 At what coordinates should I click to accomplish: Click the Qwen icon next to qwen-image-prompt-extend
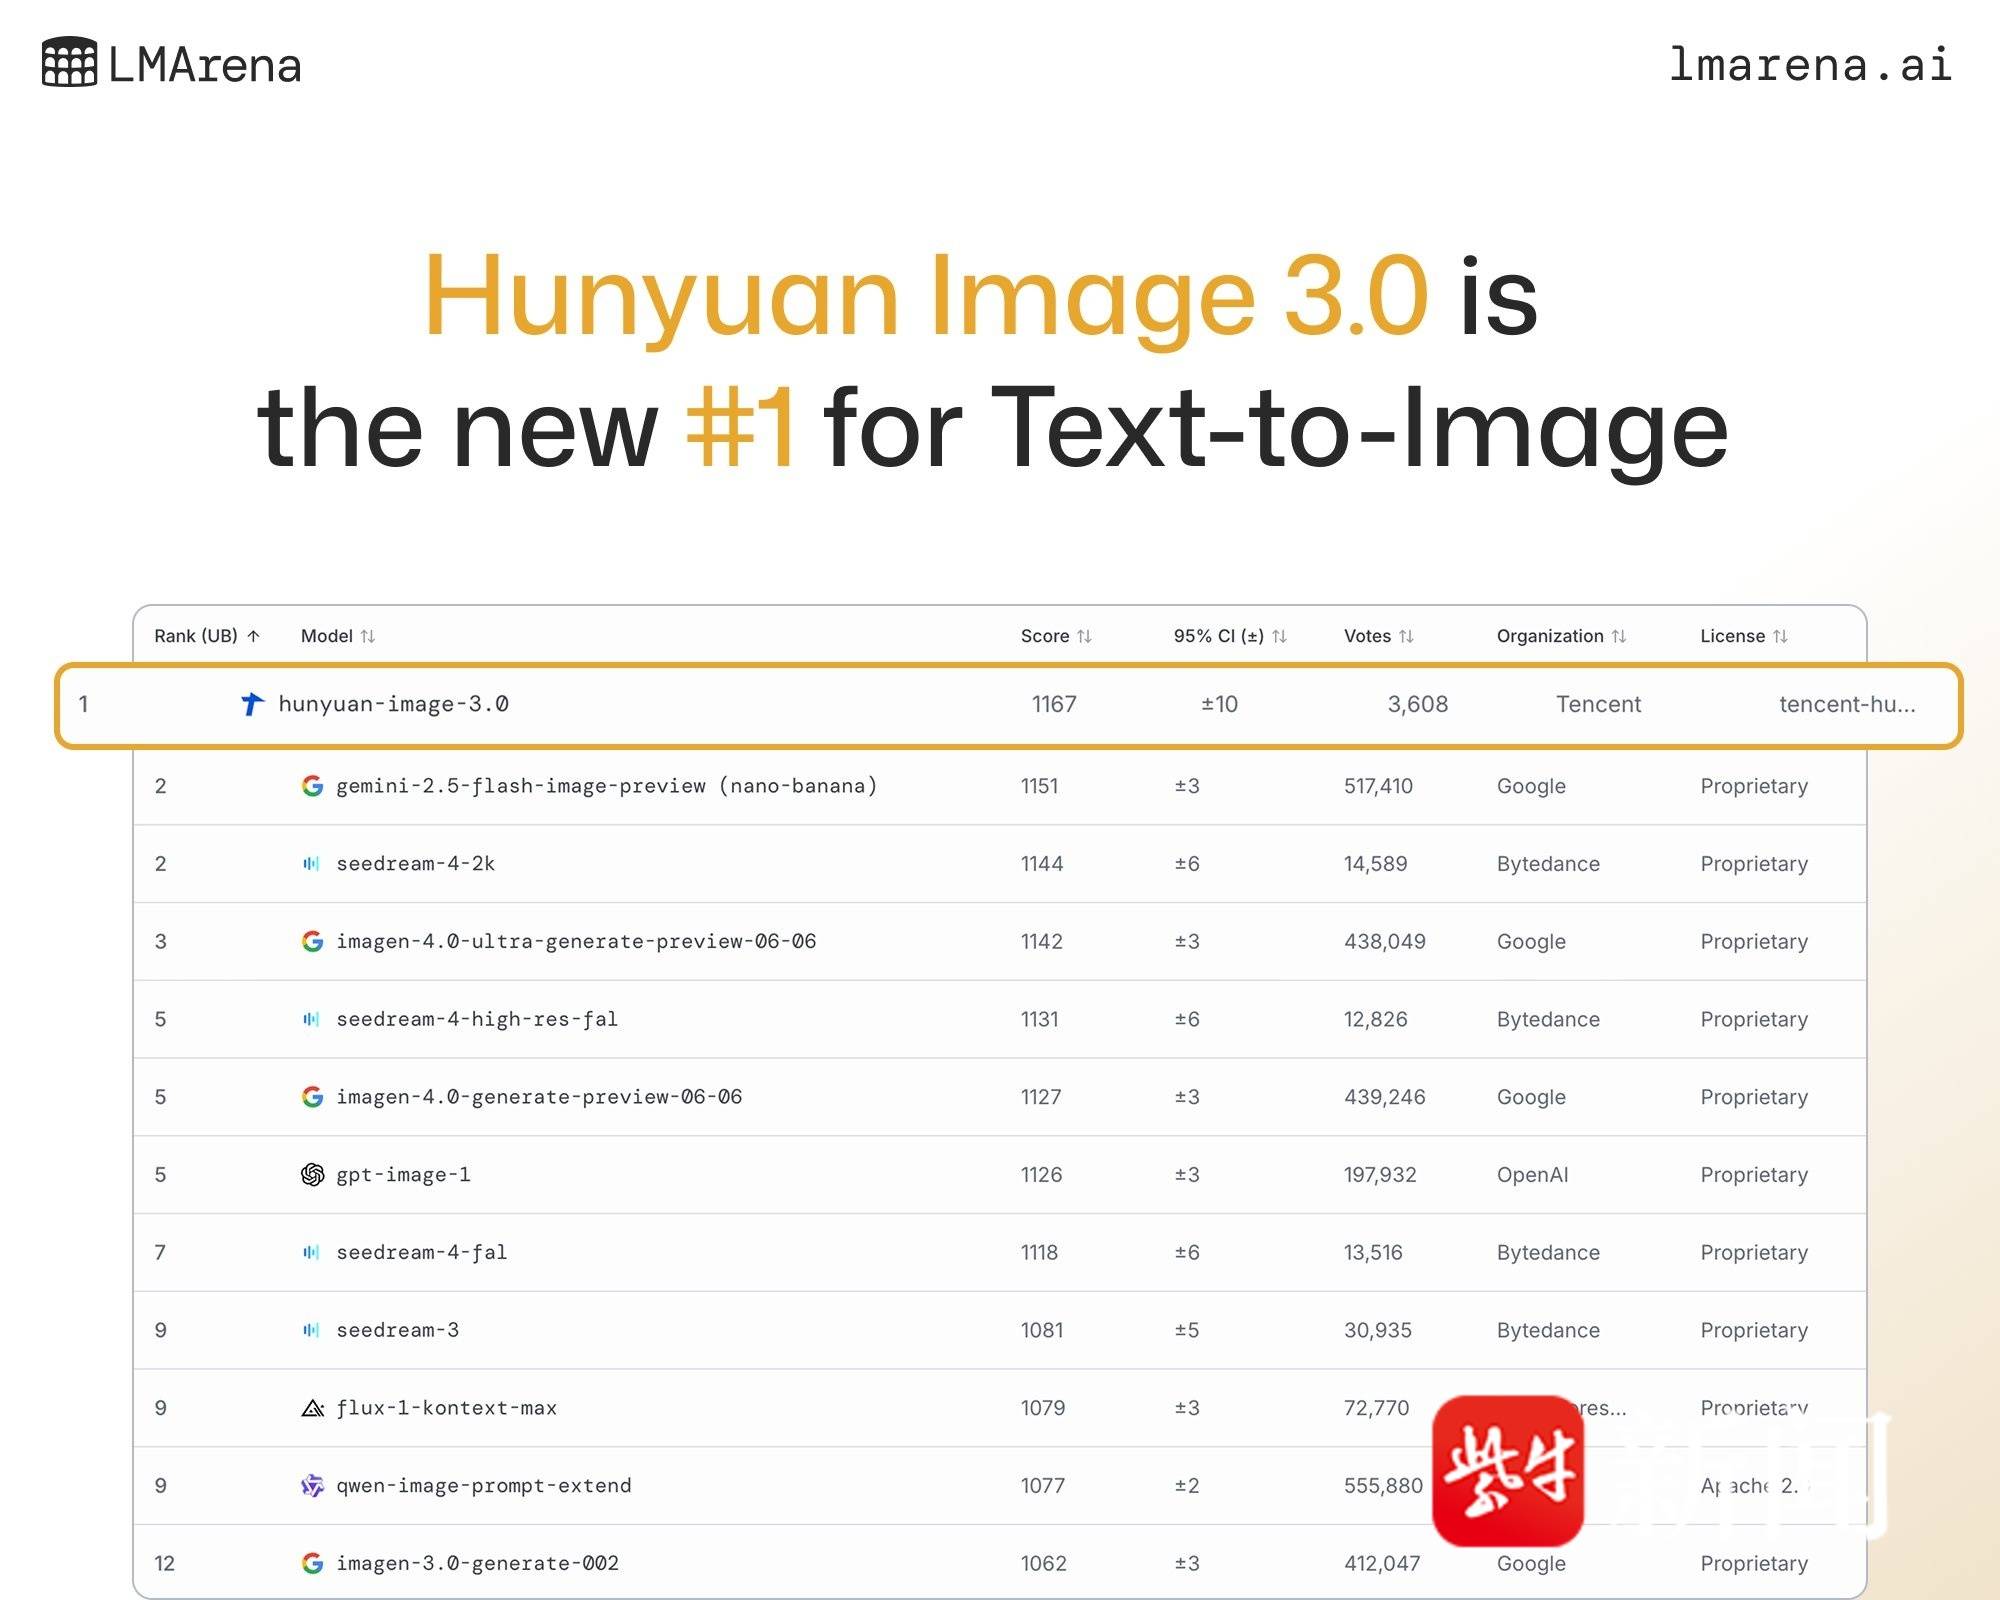(312, 1486)
